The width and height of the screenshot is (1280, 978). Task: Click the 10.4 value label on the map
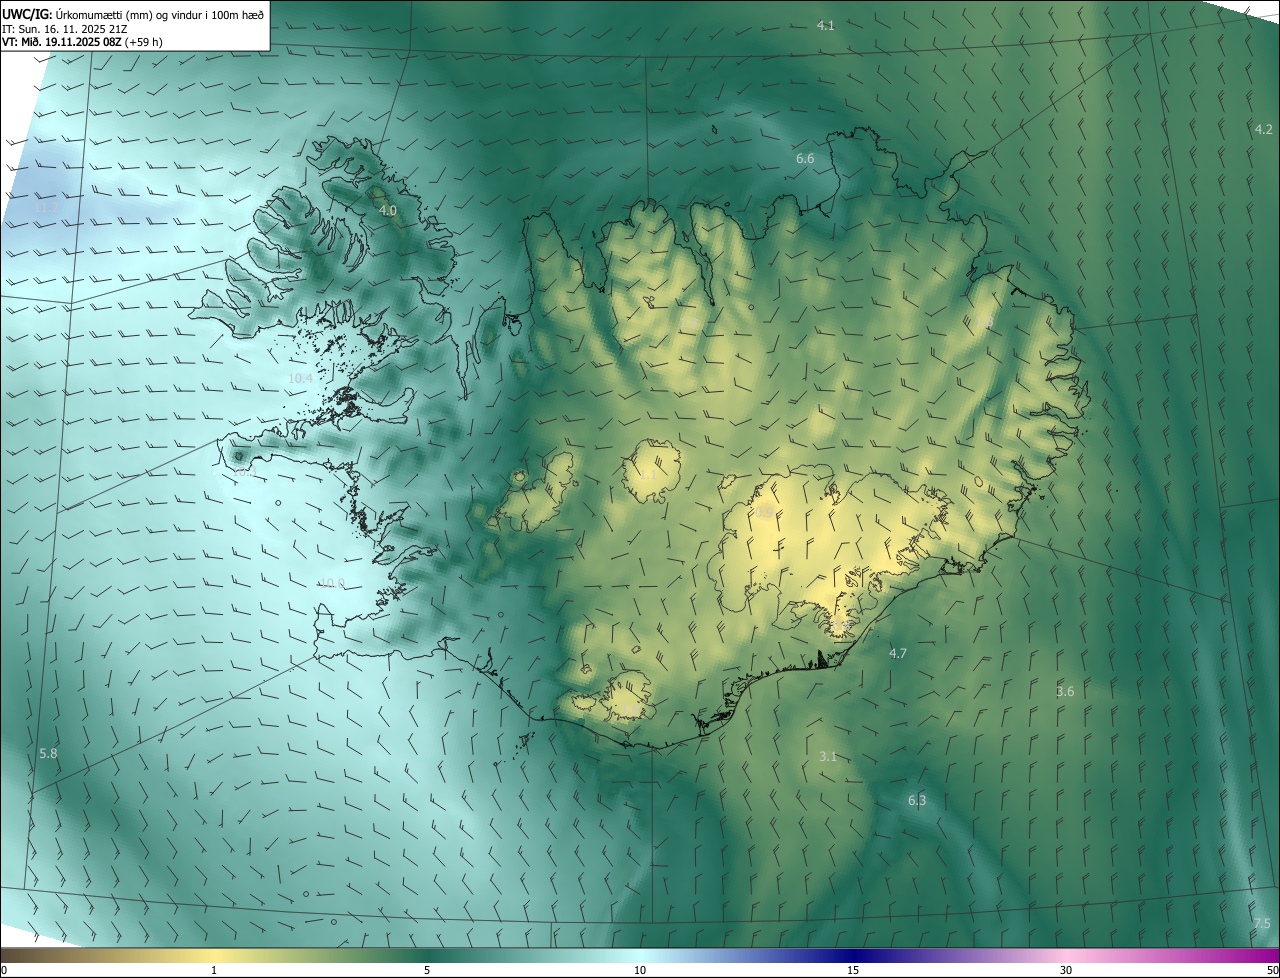click(x=300, y=378)
